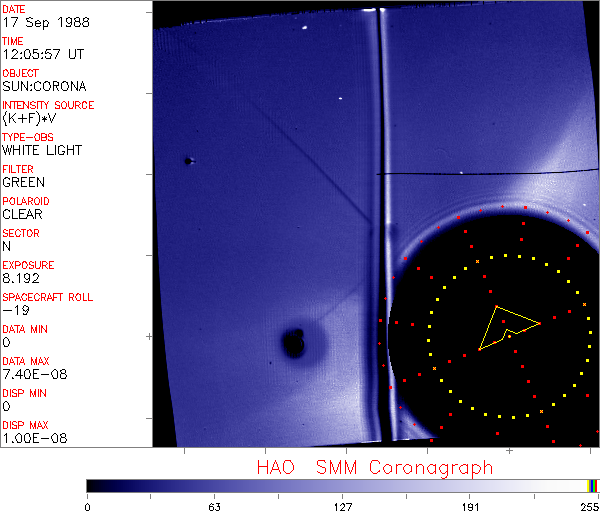Screen dimensions: 600x512
Task: Click the large dark circular blob in the corona
Action: click(x=294, y=343)
